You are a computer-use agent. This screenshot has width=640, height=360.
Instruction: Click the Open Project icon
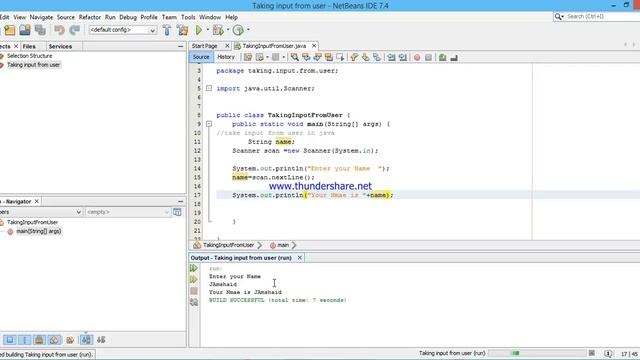[x=25, y=30]
